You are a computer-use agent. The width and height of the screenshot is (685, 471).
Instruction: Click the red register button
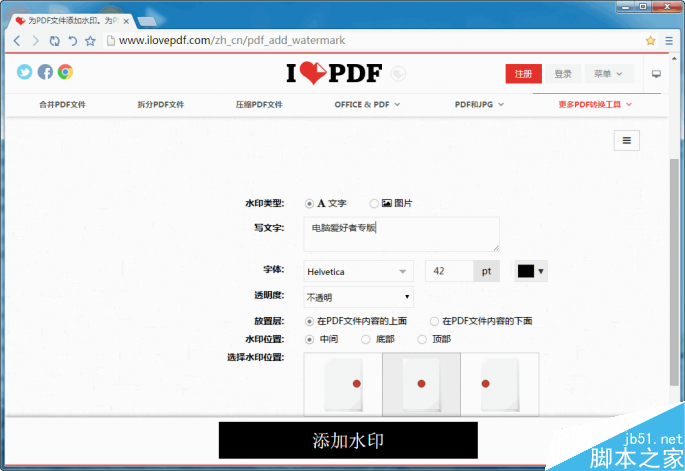pyautogui.click(x=523, y=74)
